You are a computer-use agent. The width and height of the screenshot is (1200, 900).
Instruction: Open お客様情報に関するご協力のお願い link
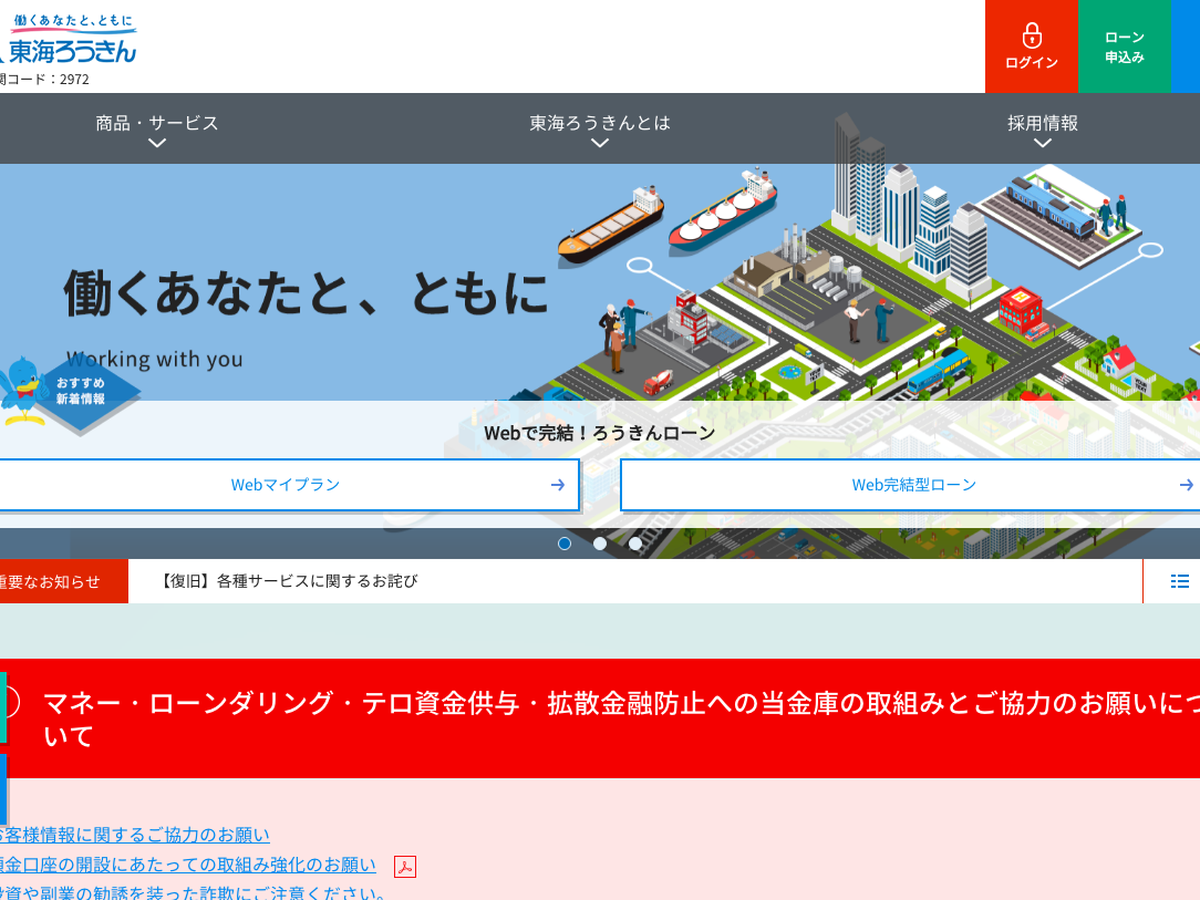[135, 835]
